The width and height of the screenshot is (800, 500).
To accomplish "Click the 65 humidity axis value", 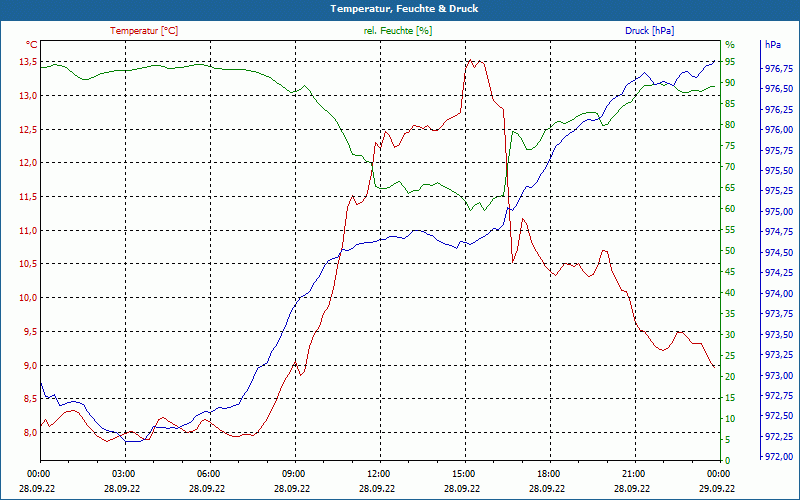I will click(x=730, y=188).
